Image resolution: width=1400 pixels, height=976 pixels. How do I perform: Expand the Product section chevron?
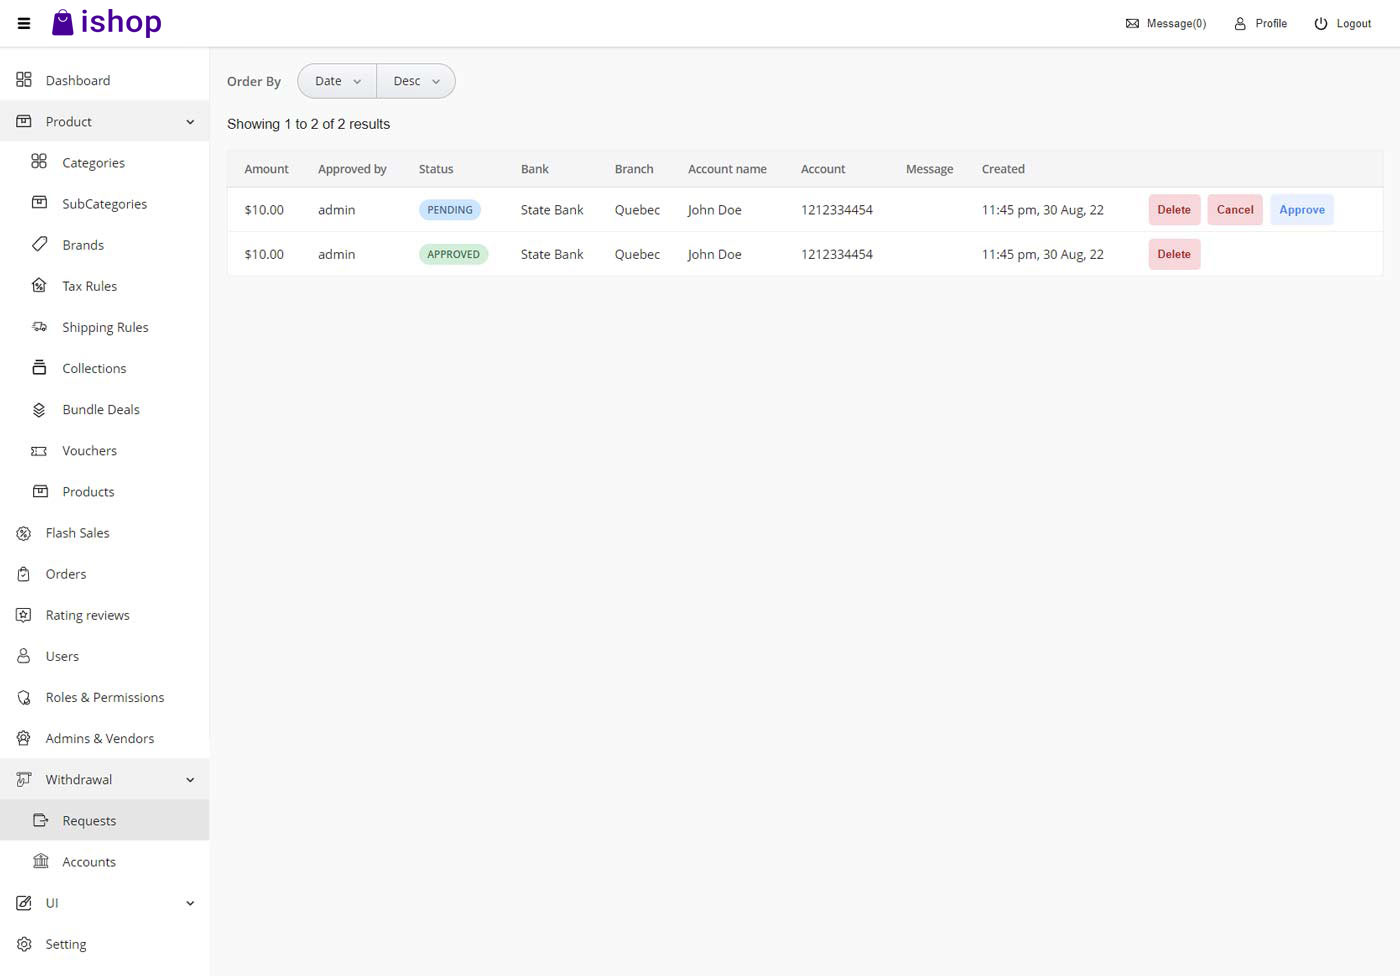[x=190, y=121]
